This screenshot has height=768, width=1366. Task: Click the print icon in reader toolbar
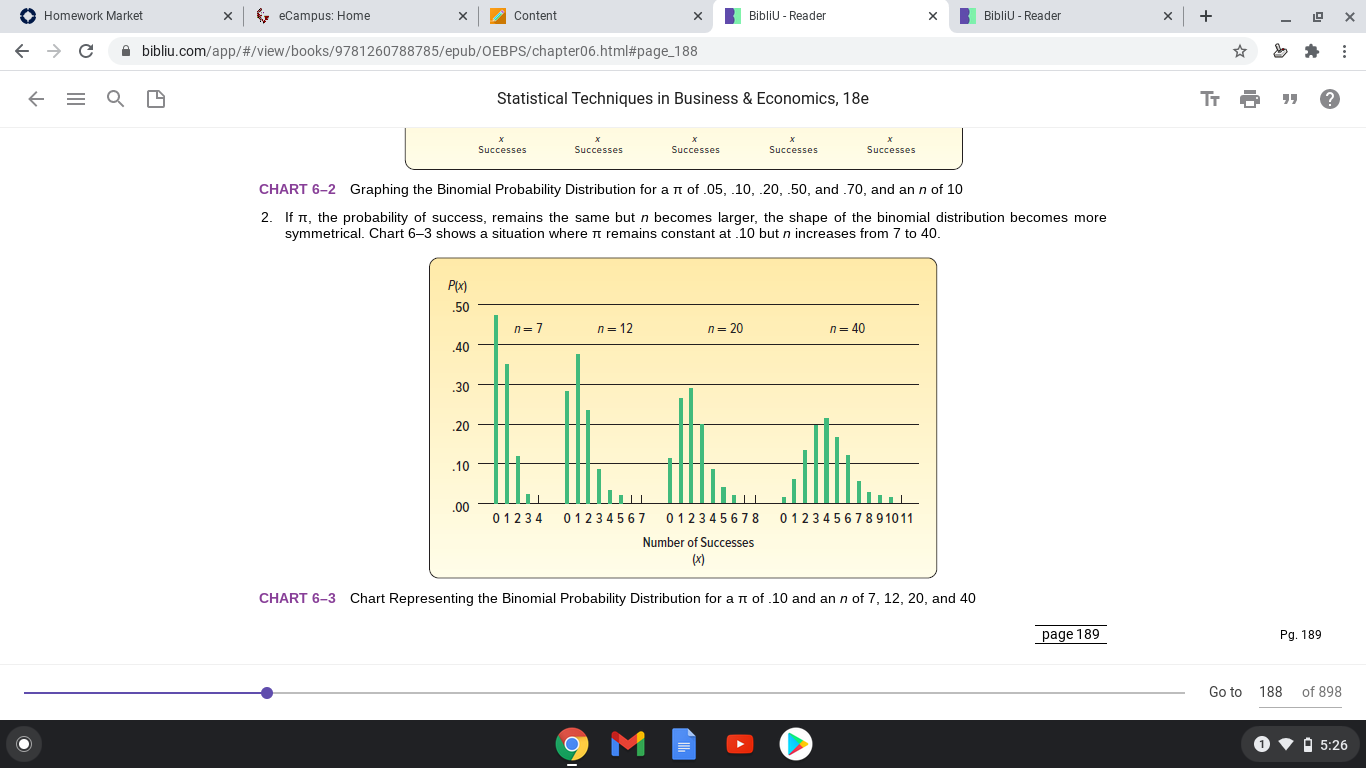tap(1250, 99)
